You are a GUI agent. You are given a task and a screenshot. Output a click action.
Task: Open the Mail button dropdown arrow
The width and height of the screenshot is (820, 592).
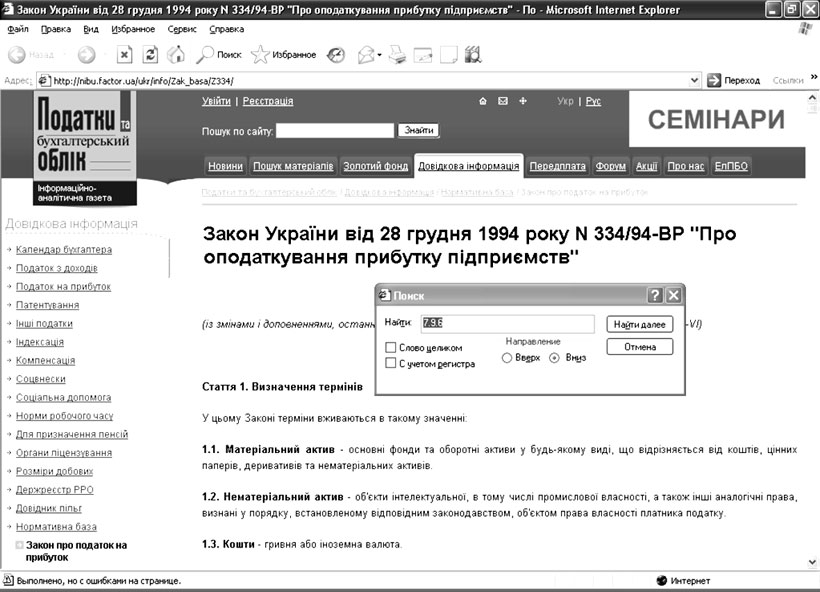coord(380,55)
